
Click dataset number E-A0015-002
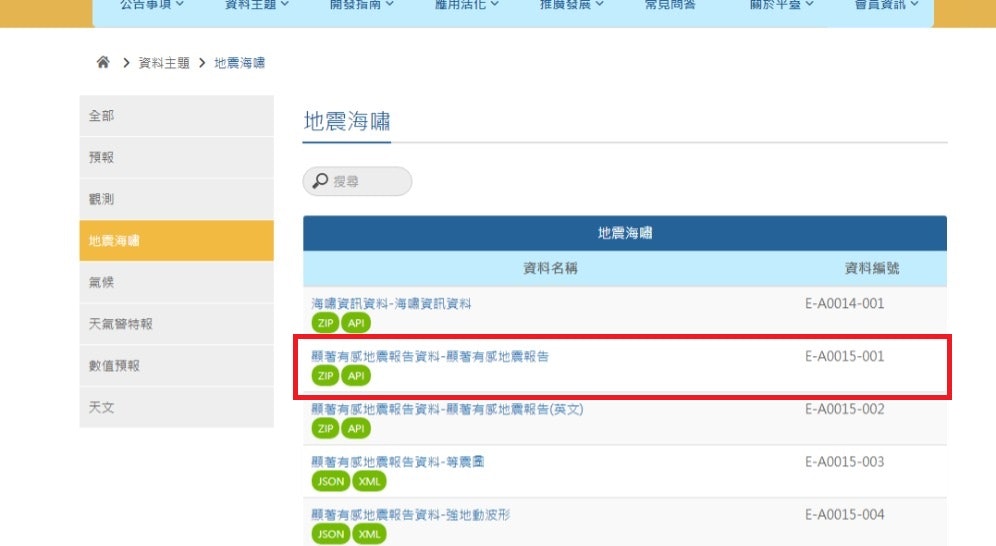coord(845,409)
